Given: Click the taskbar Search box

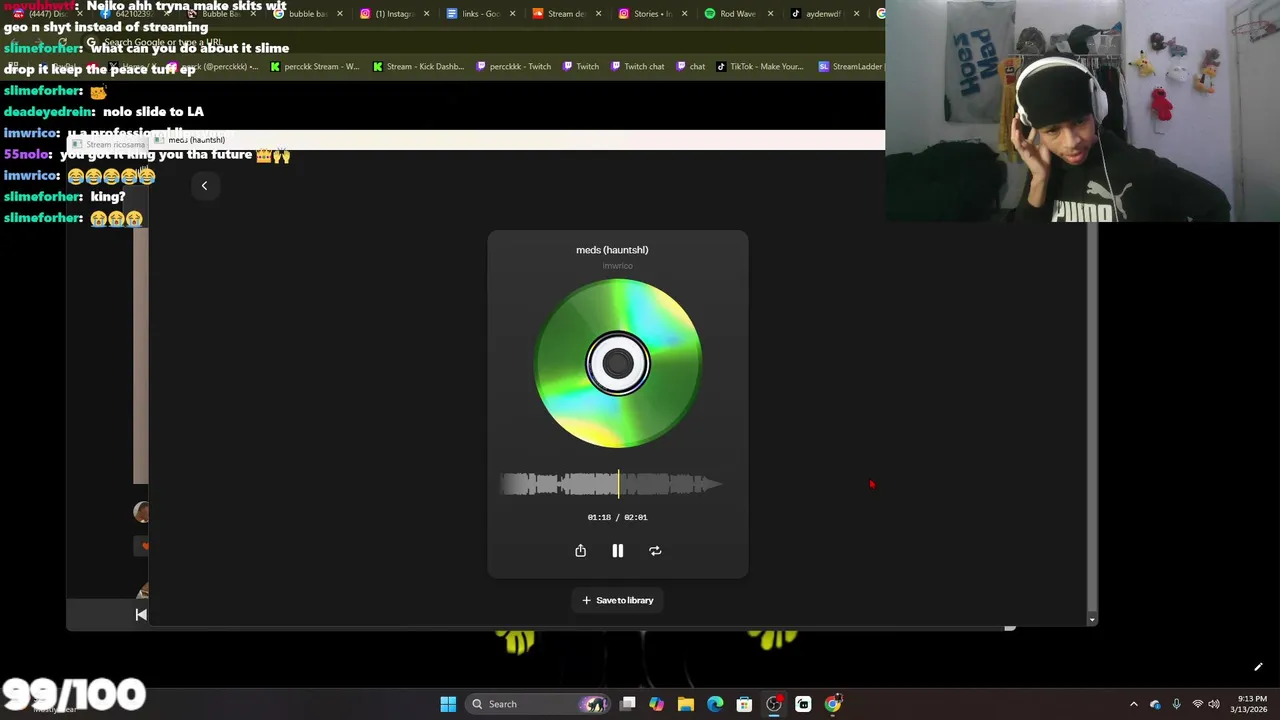Looking at the screenshot, I should tap(538, 704).
